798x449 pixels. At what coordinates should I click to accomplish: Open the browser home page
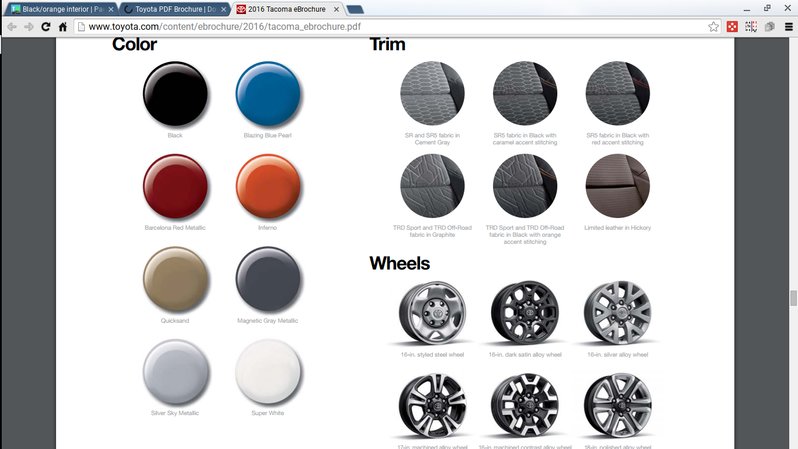click(63, 26)
